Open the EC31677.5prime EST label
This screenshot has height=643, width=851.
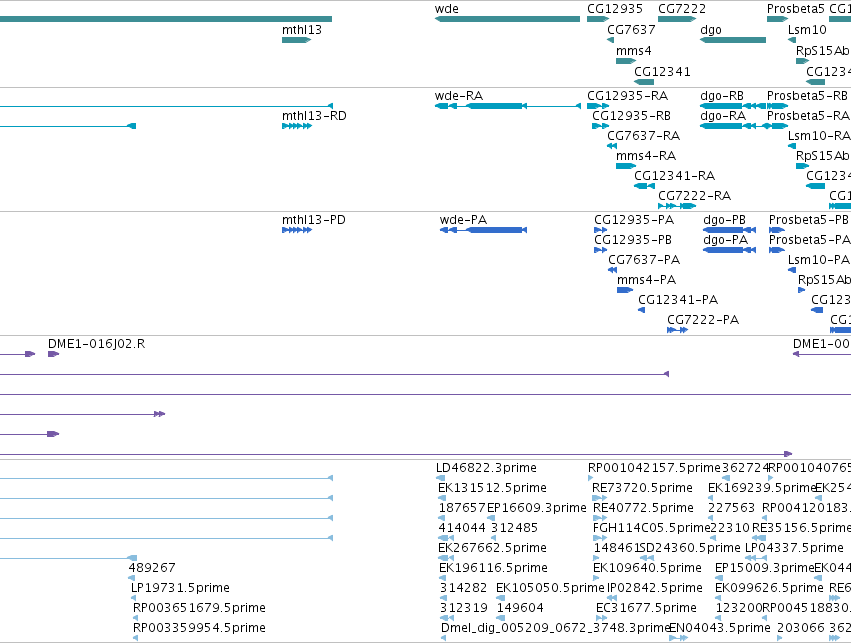click(x=646, y=608)
